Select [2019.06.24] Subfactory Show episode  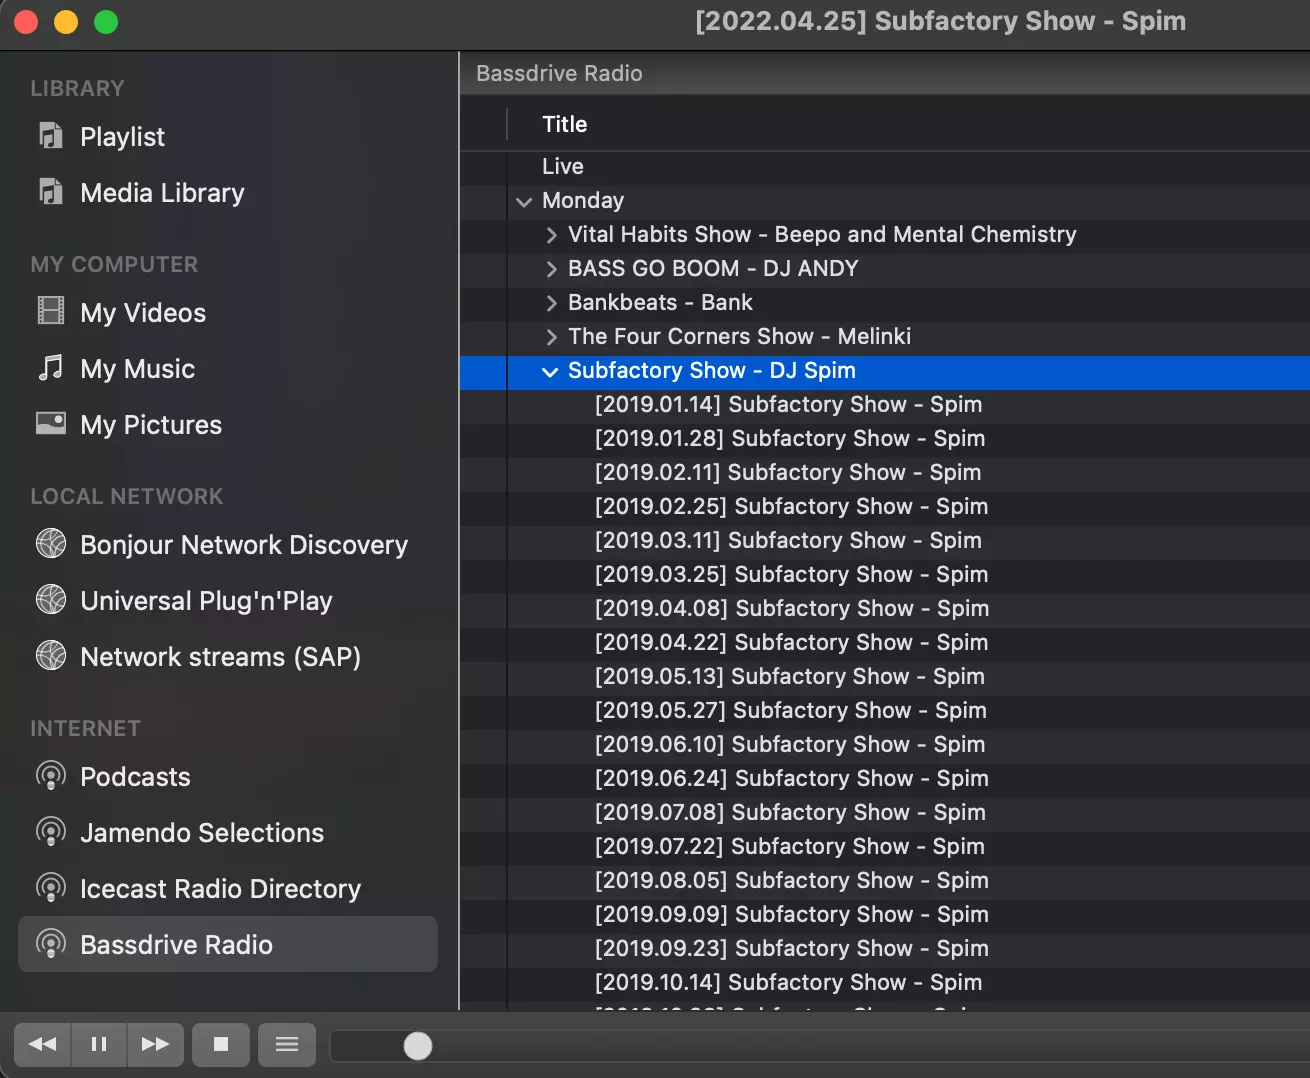coord(791,779)
